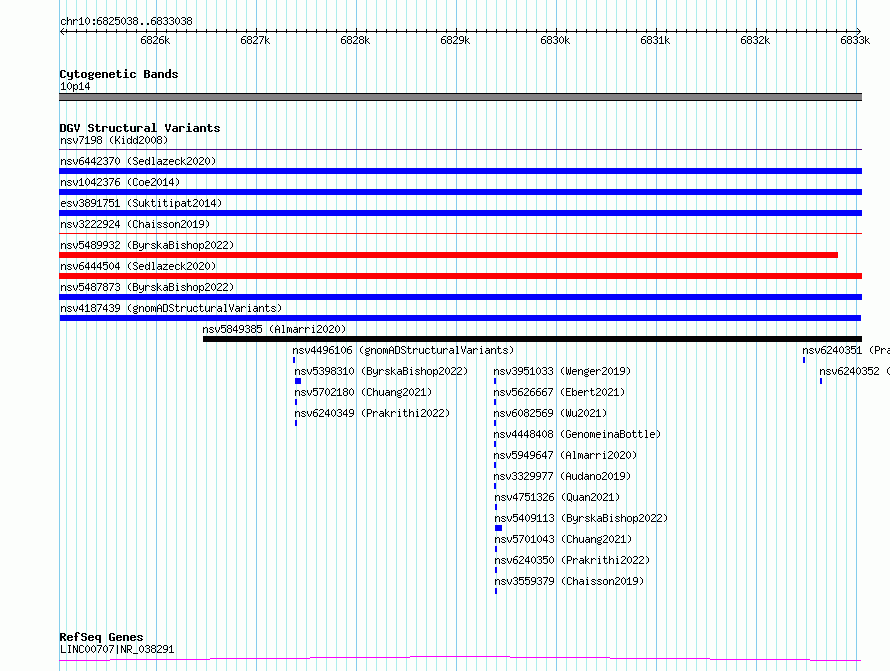Select the nsv6442370 (Sedlazeck2020) label
This screenshot has height=671, width=890.
pos(138,161)
